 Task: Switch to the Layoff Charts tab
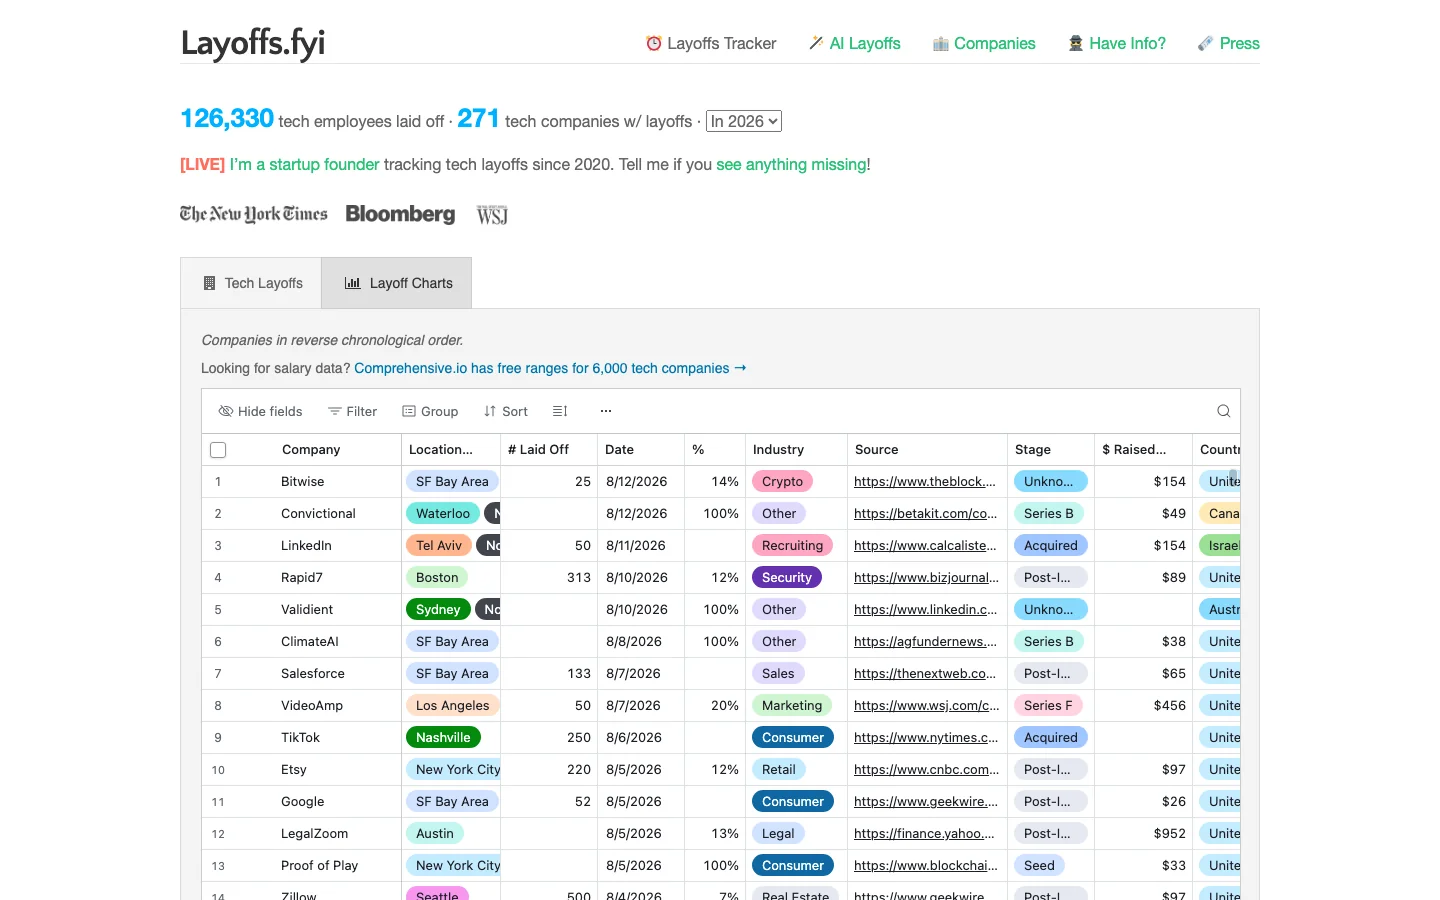tap(397, 283)
